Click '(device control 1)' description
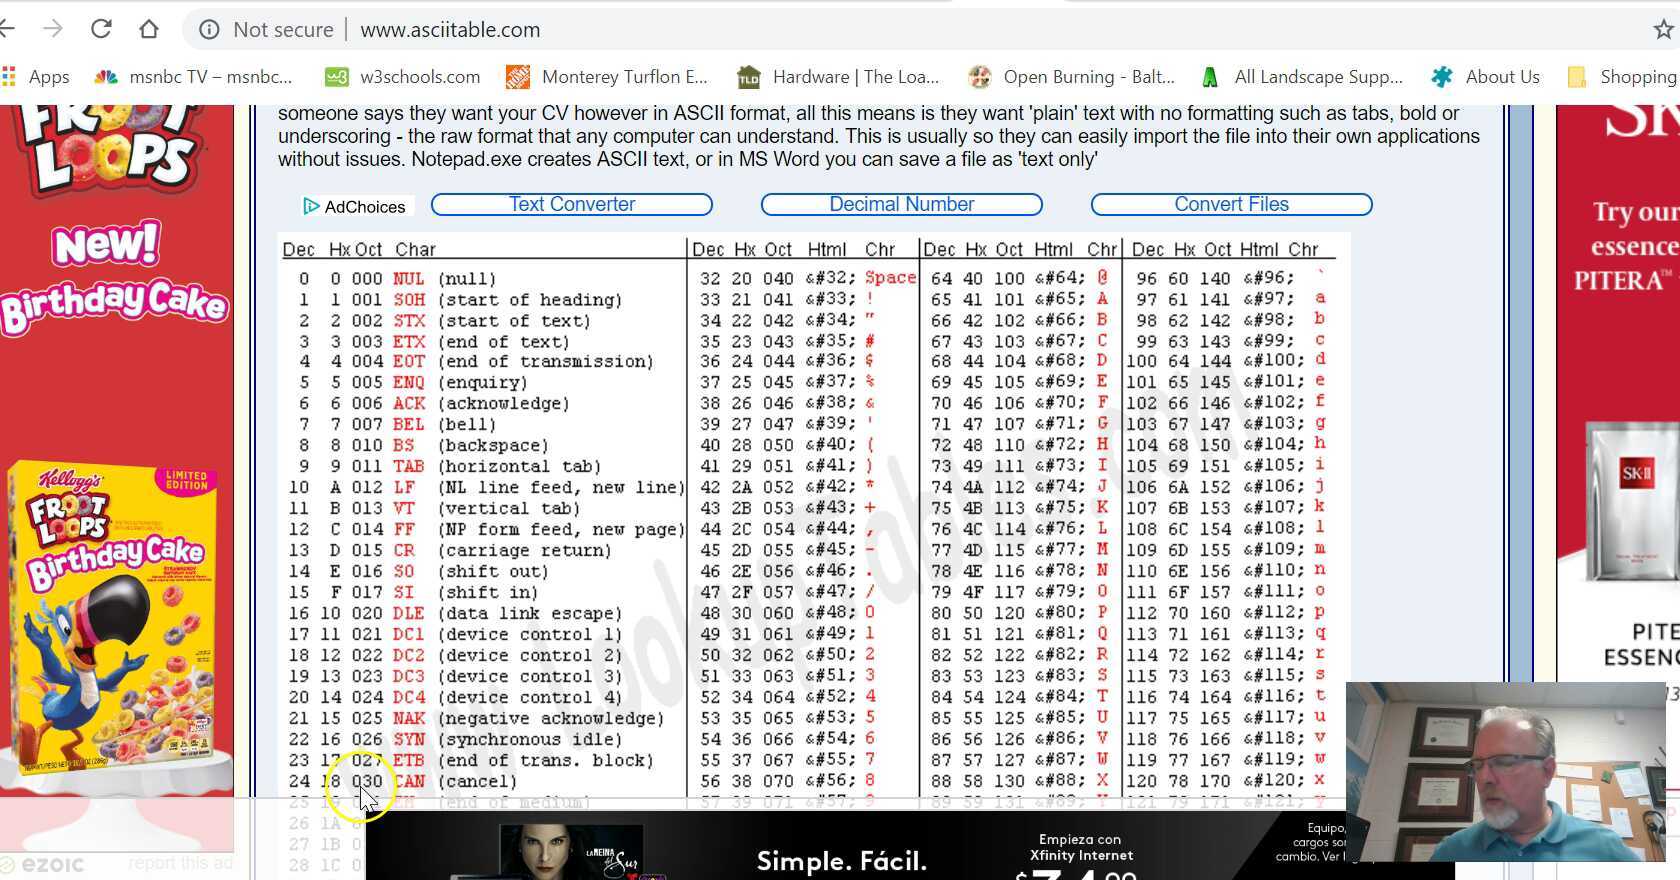This screenshot has height=880, width=1680. click(x=530, y=635)
